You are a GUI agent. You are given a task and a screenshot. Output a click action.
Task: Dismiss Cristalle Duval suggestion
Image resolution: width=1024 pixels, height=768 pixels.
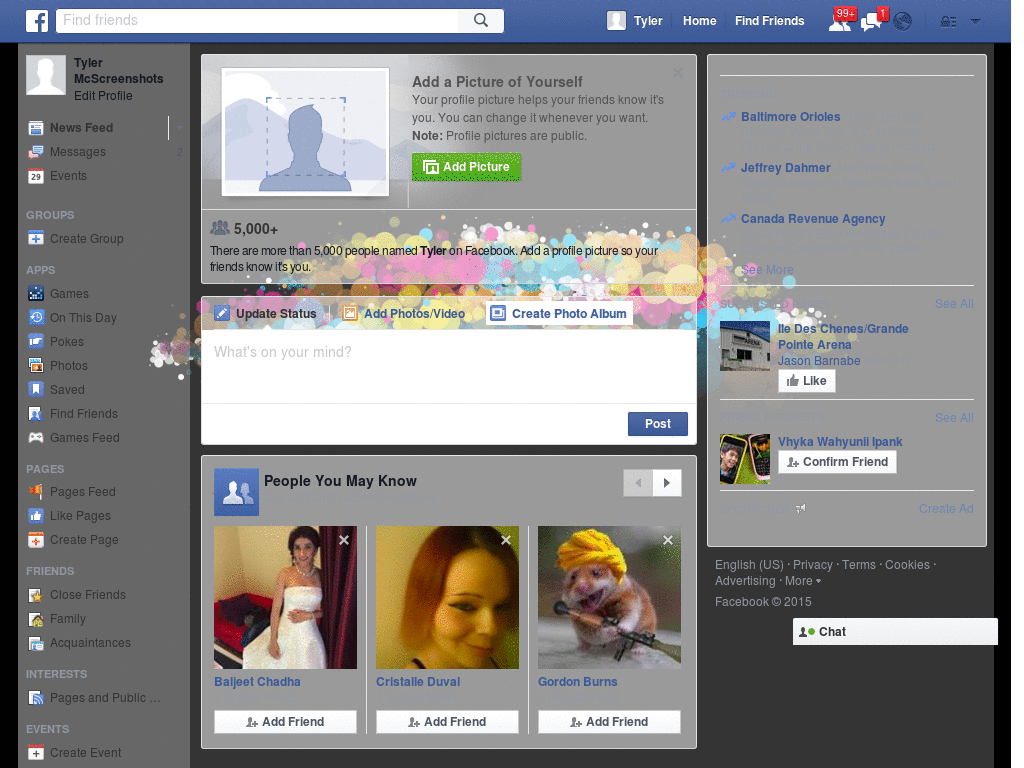[x=506, y=540]
